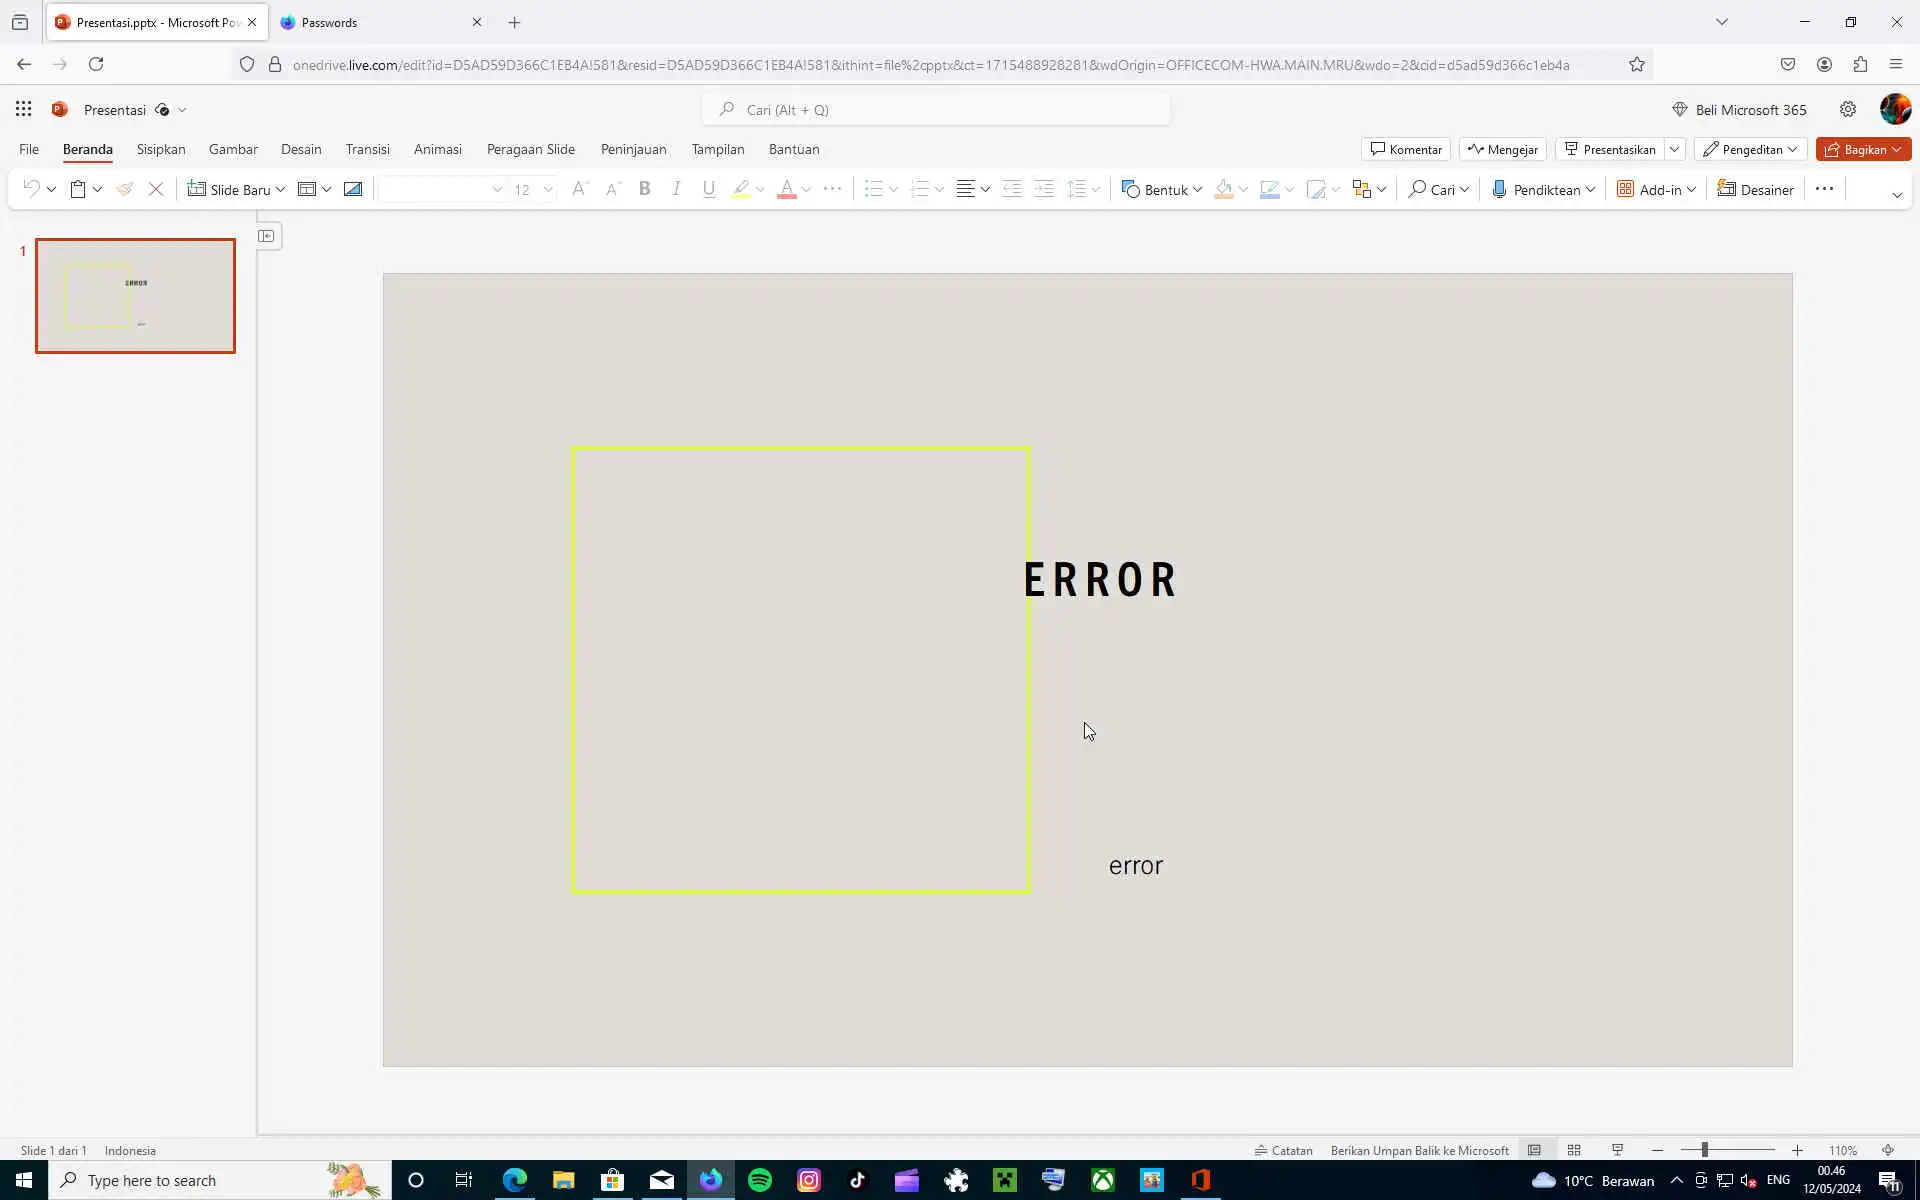
Task: Click the Pendiktean microphone icon
Action: pos(1499,189)
